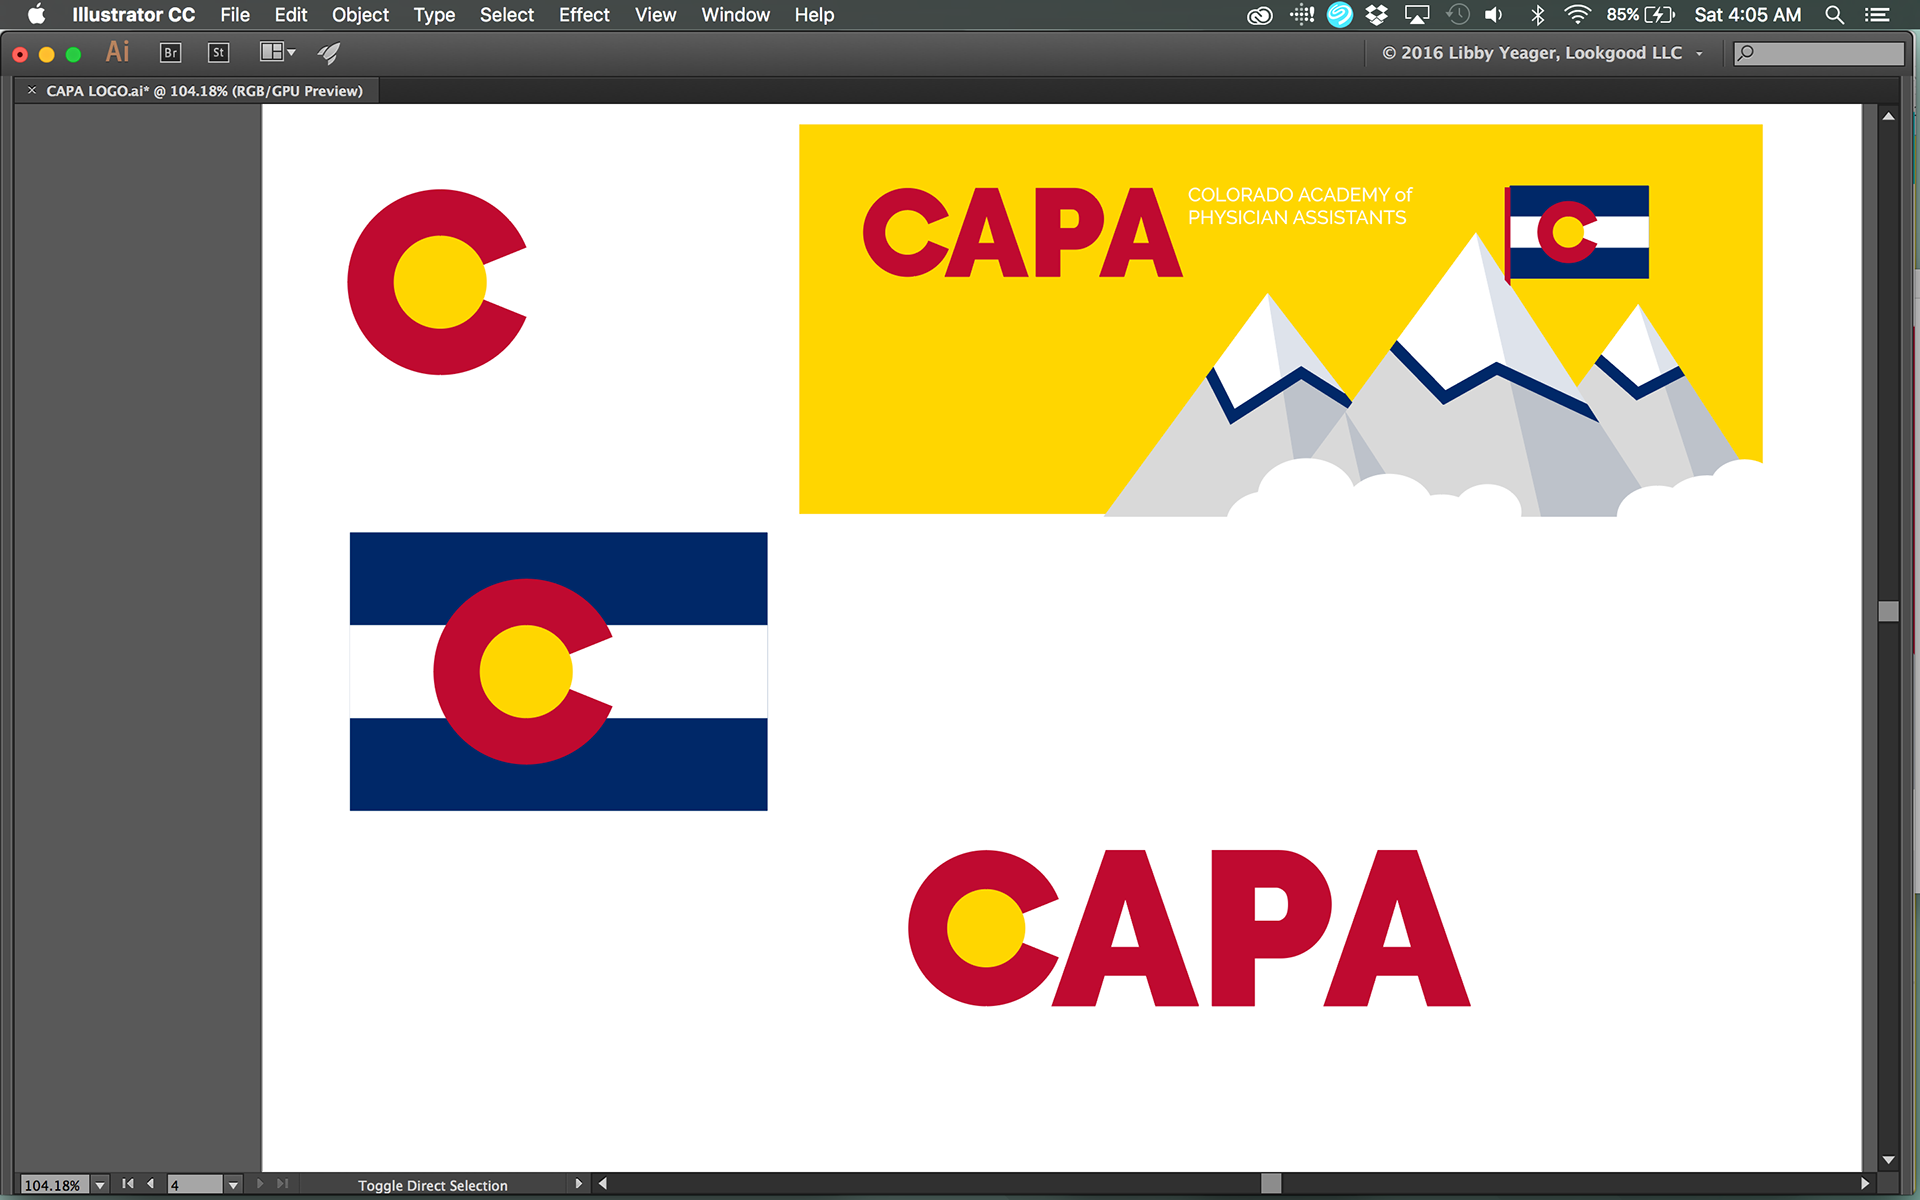The image size is (1920, 1200).
Task: Click the horizontal scroll left arrow
Action: tap(602, 1183)
